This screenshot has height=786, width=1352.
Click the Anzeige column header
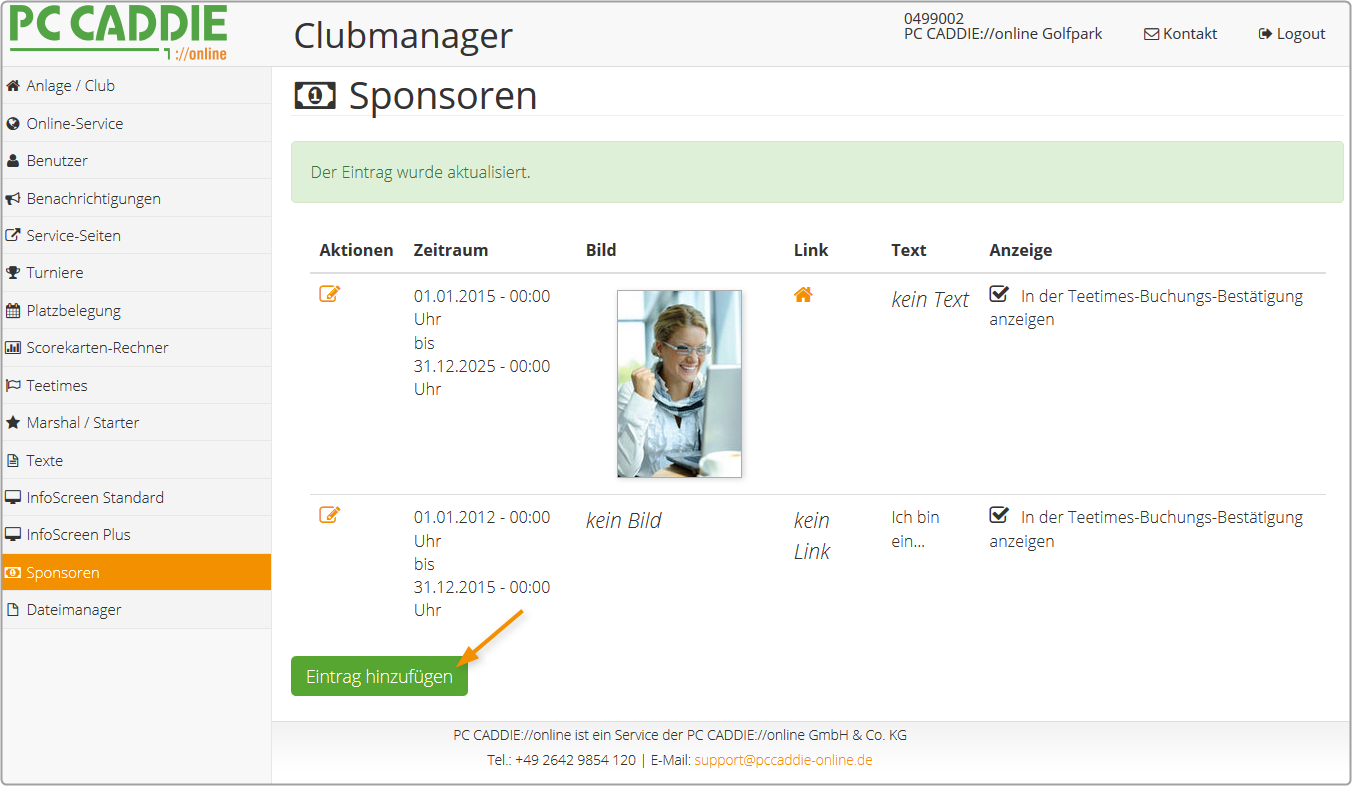tap(1021, 250)
